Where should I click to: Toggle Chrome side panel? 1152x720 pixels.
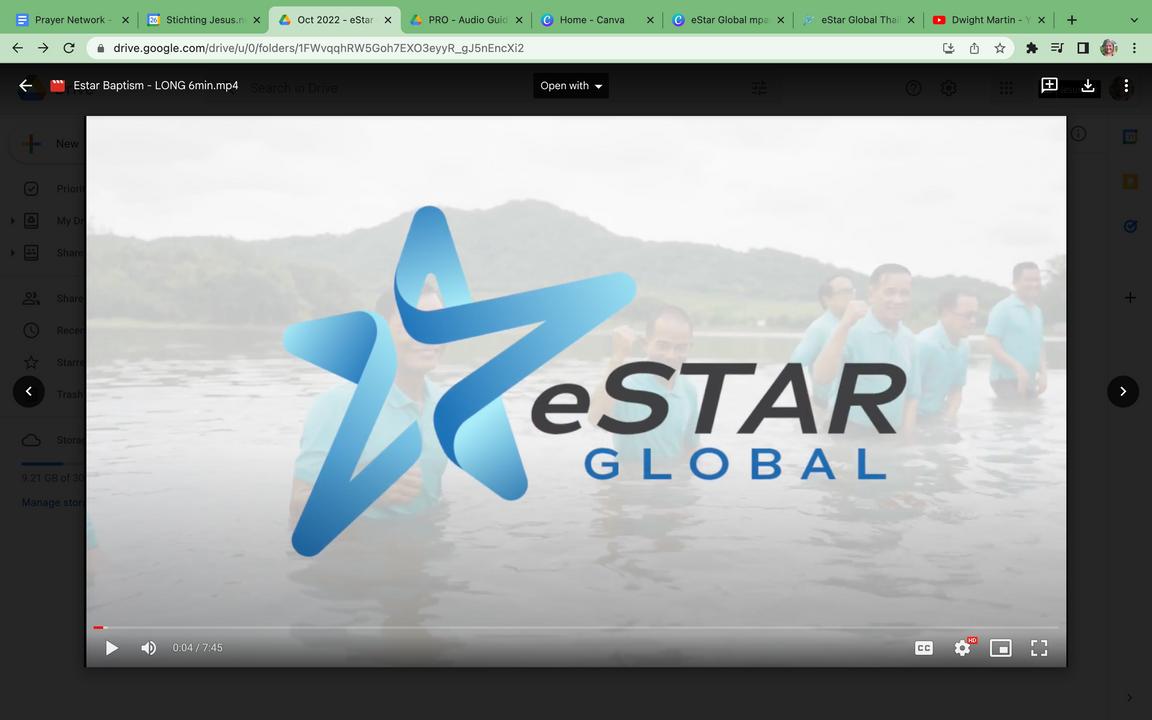(x=1083, y=48)
